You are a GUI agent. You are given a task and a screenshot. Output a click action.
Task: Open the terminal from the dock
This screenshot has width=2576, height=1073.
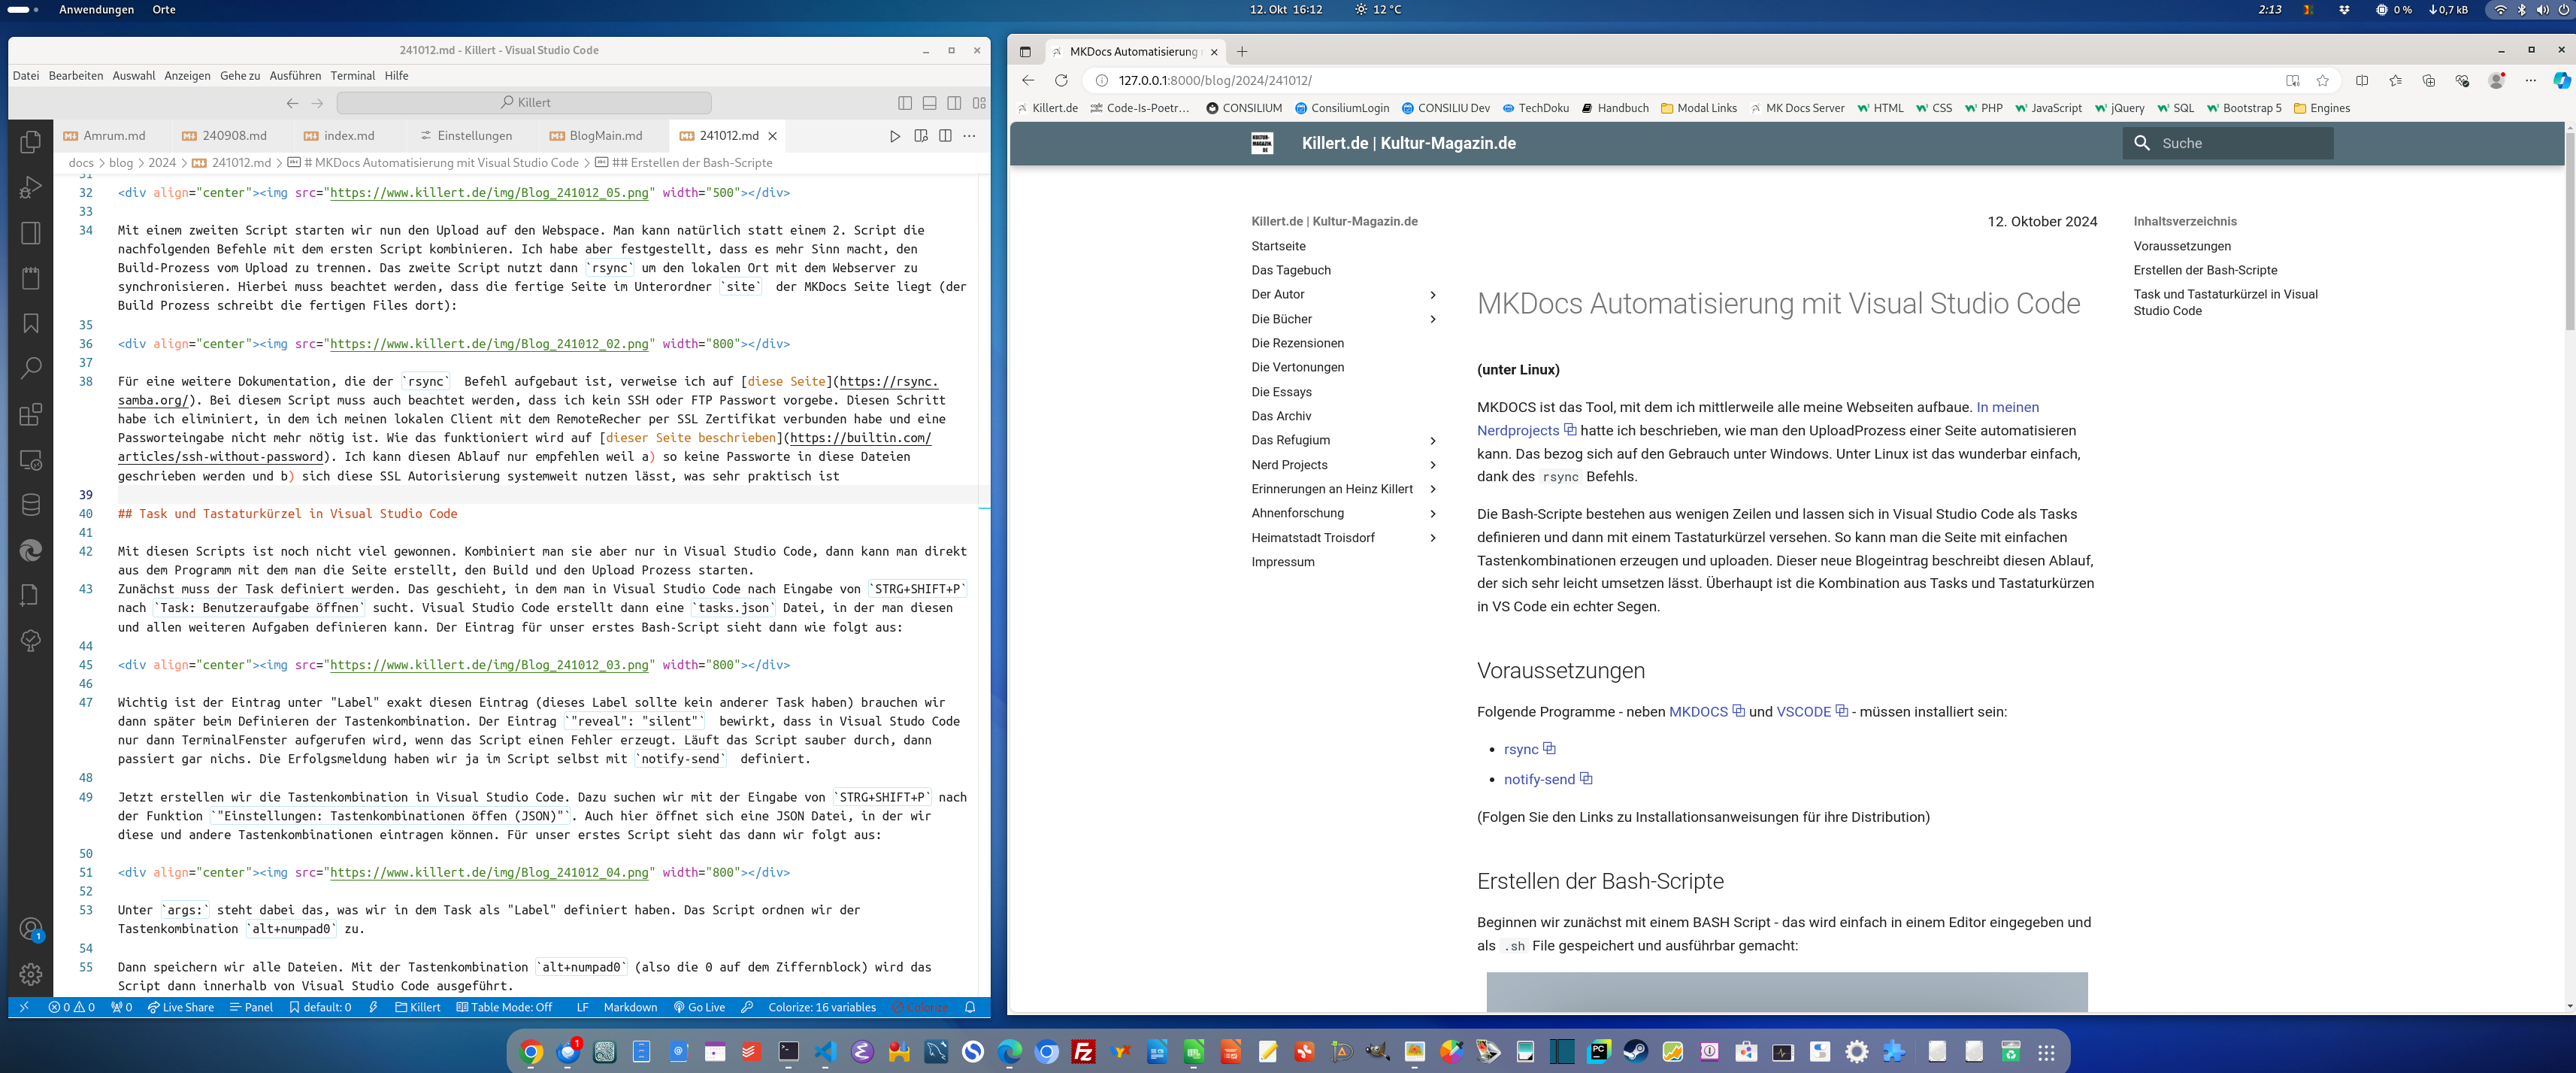(x=789, y=1051)
